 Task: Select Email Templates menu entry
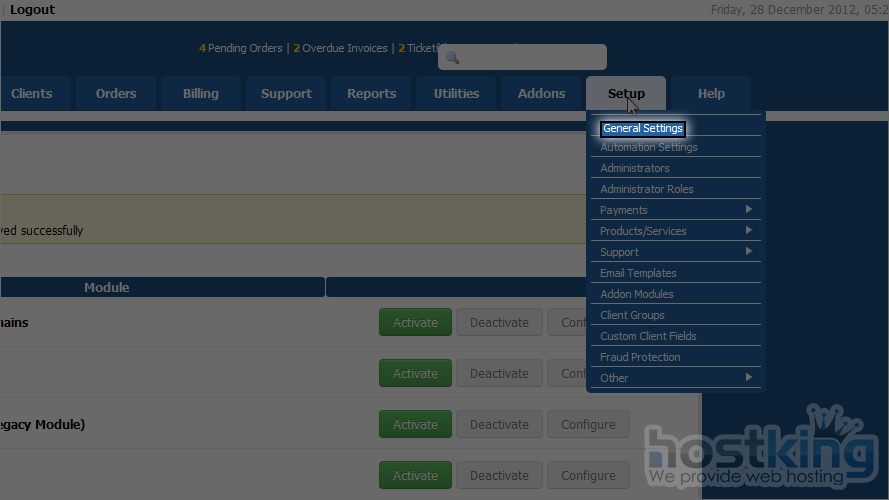click(638, 273)
